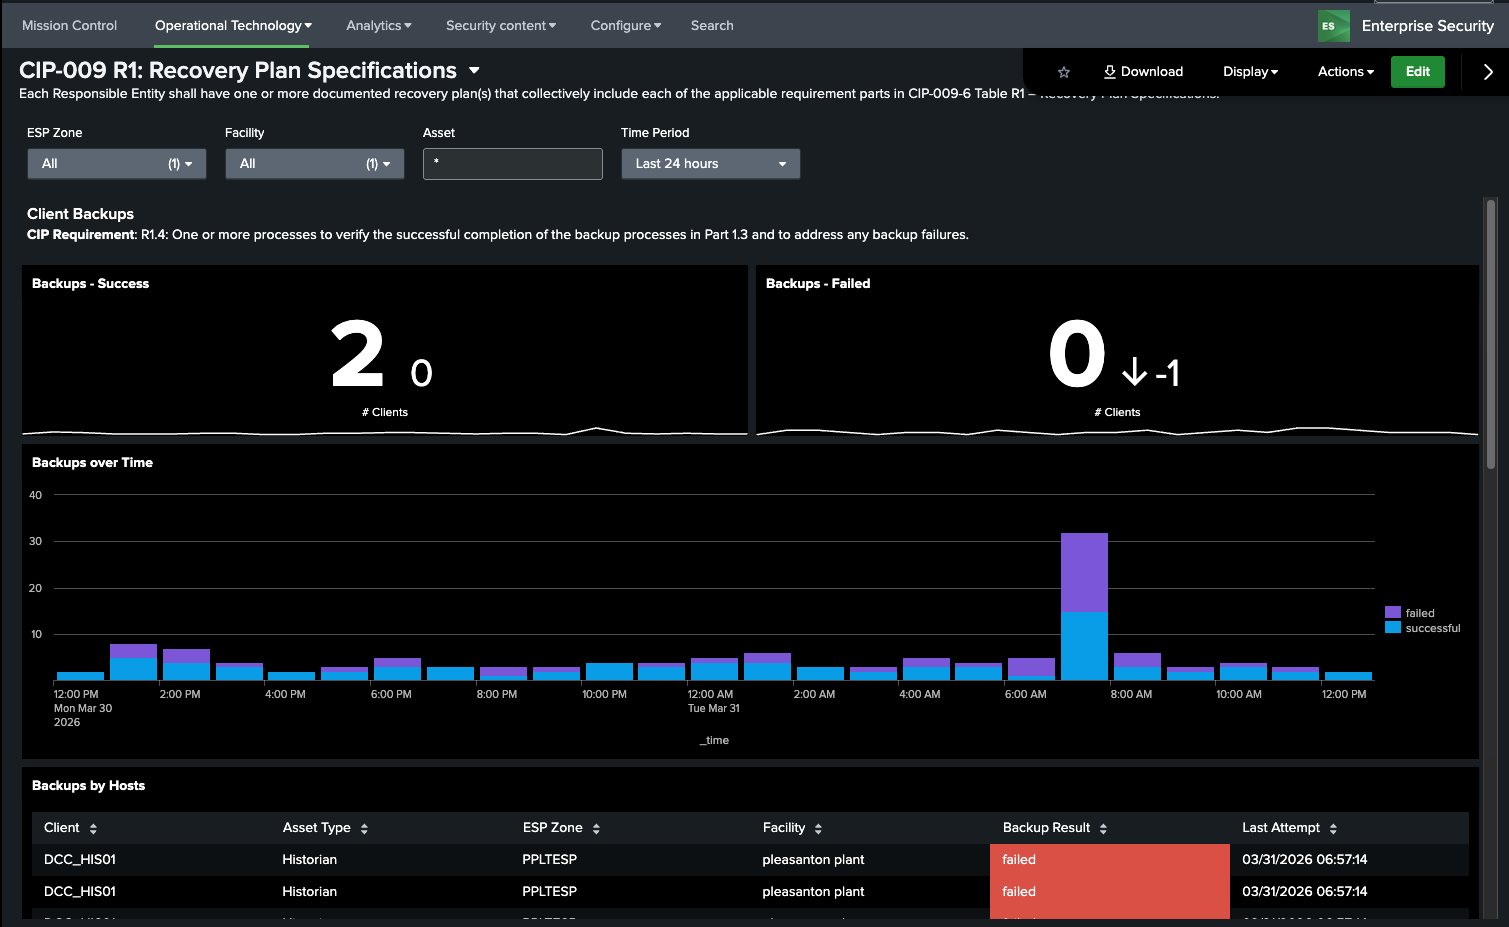Viewport: 1509px width, 927px height.
Task: Toggle the successful series in chart legend
Action: [1423, 628]
